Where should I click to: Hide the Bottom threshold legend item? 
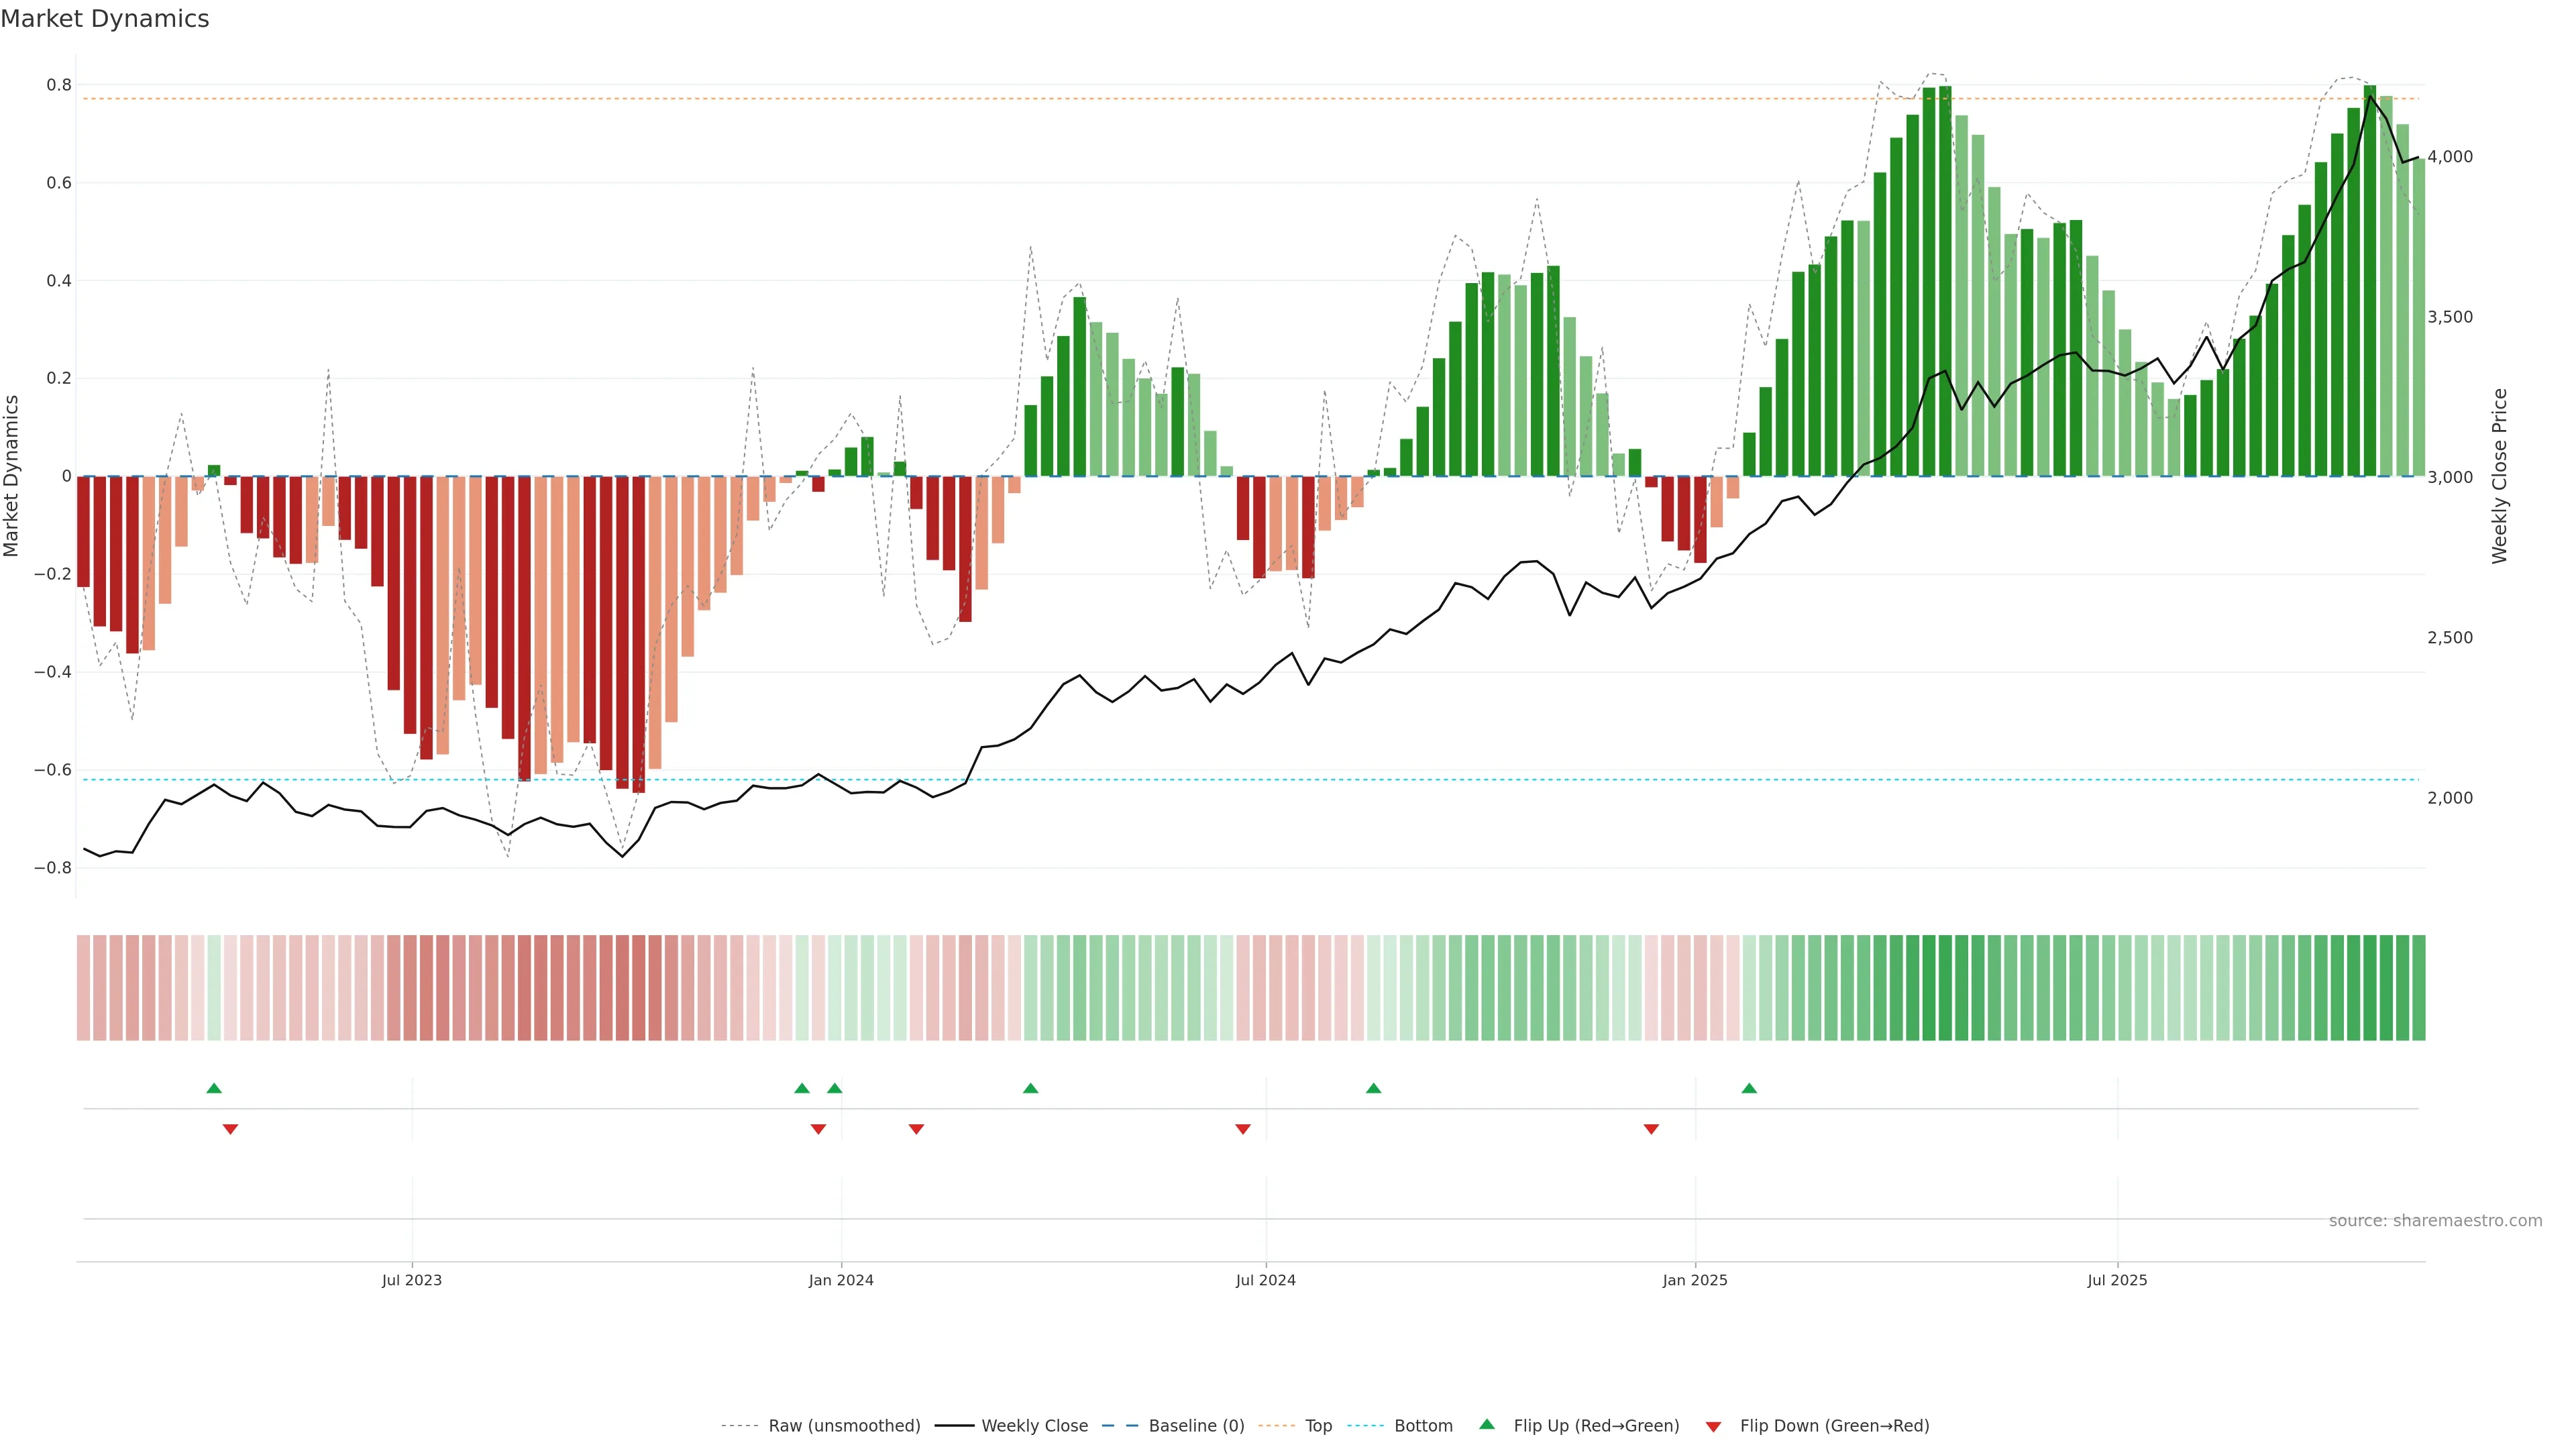point(1423,1426)
